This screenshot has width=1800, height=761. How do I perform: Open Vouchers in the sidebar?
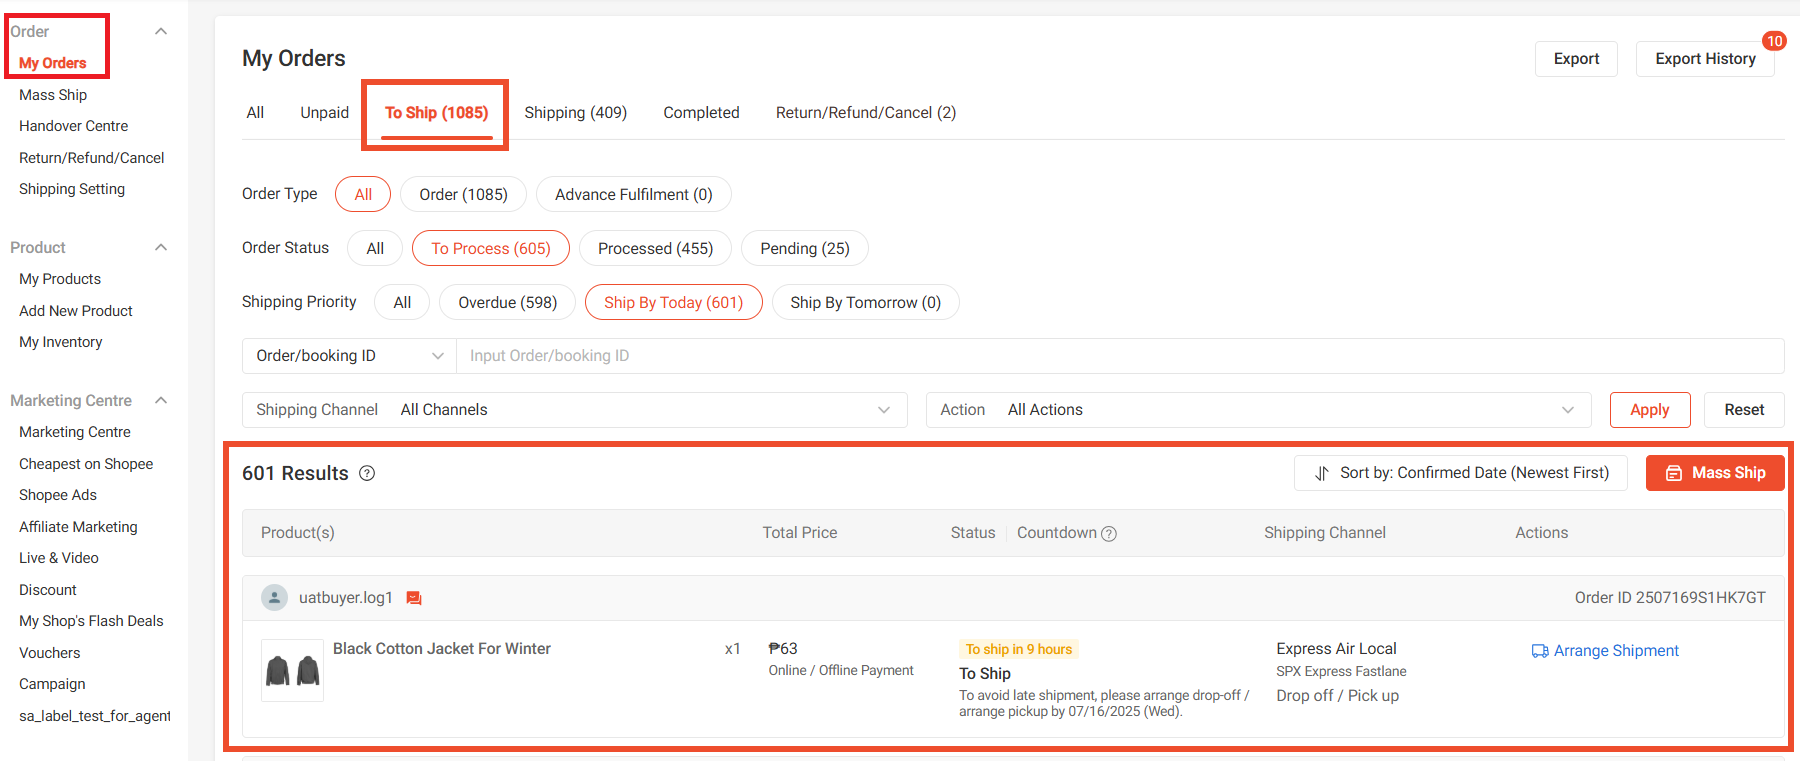tap(50, 653)
